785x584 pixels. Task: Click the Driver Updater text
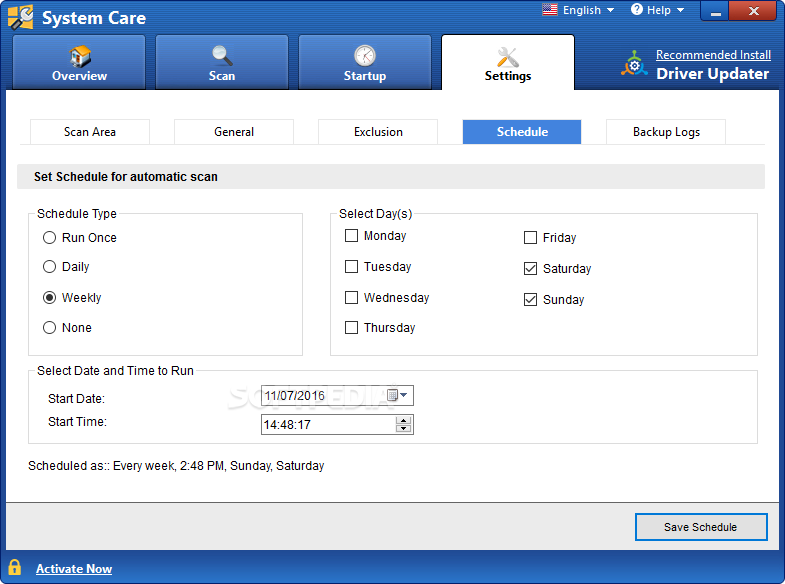coord(712,74)
